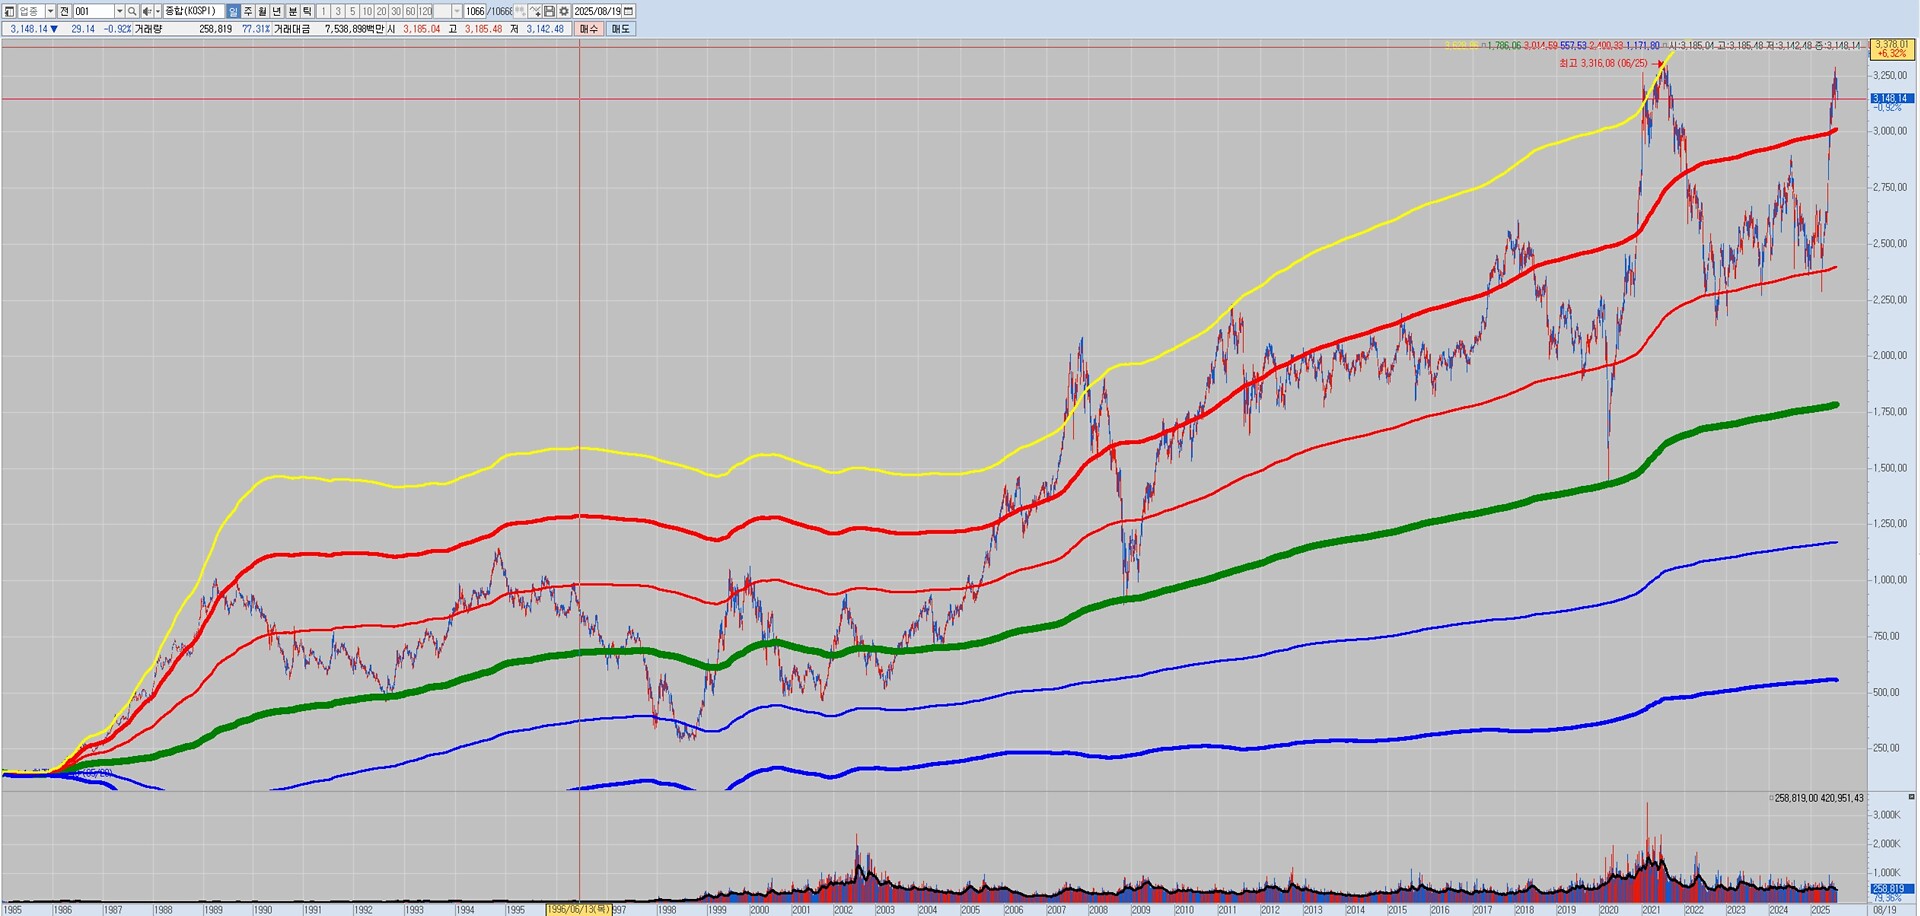Select the yearly (년) period tab
Screen dimensions: 1920x916
coord(278,11)
